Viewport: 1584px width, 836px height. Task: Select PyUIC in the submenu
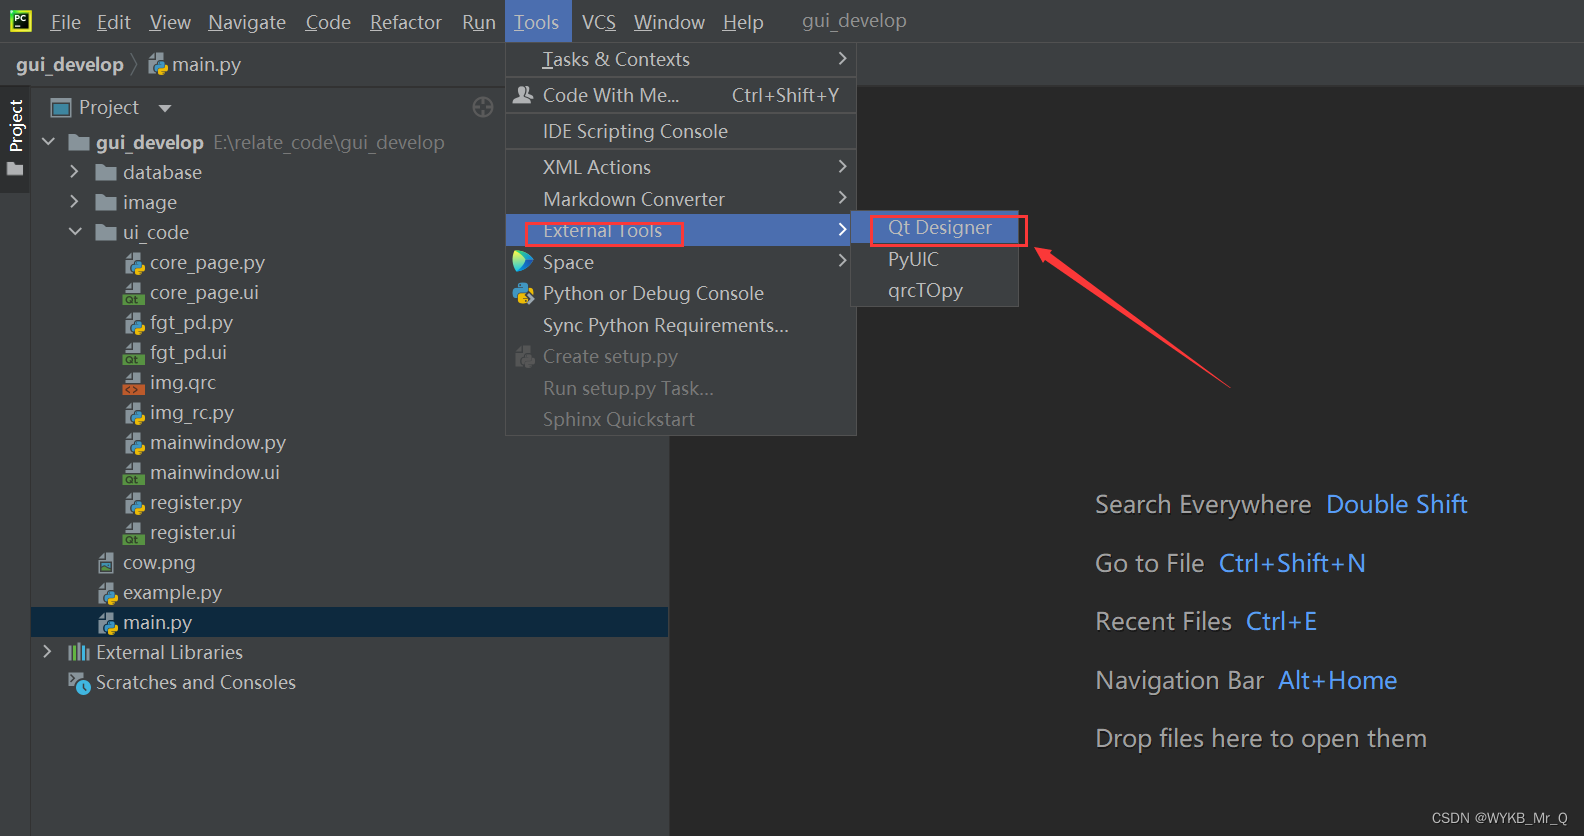click(913, 259)
